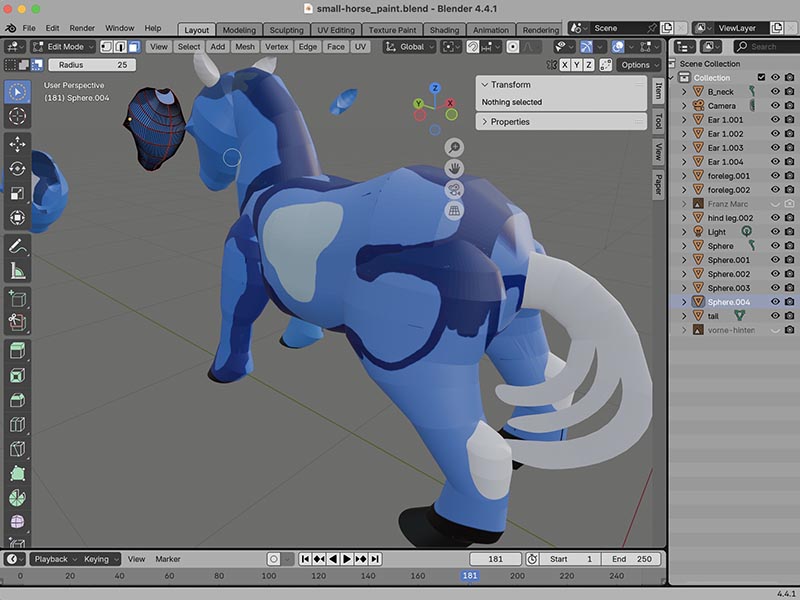Viewport: 800px width, 600px height.
Task: Open the Blender Render menu
Action: (x=80, y=28)
